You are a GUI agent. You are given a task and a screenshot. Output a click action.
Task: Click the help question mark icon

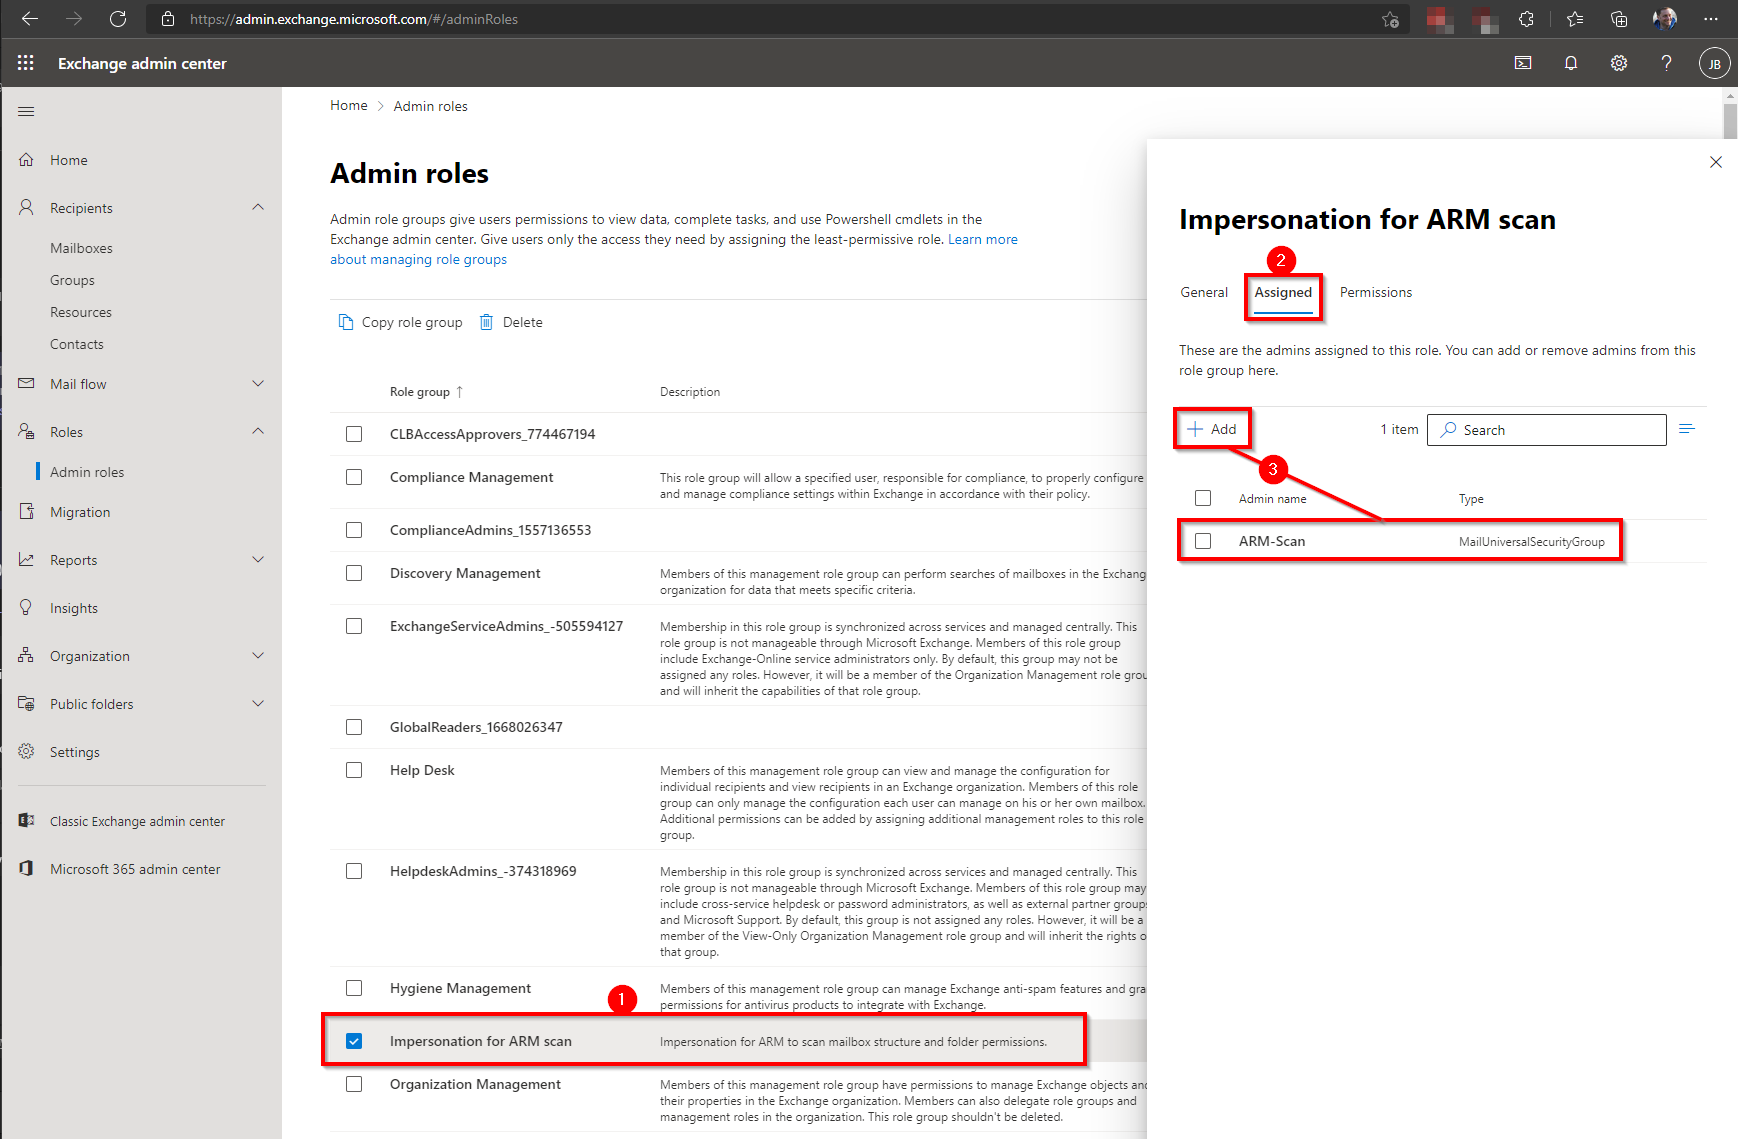[1666, 63]
